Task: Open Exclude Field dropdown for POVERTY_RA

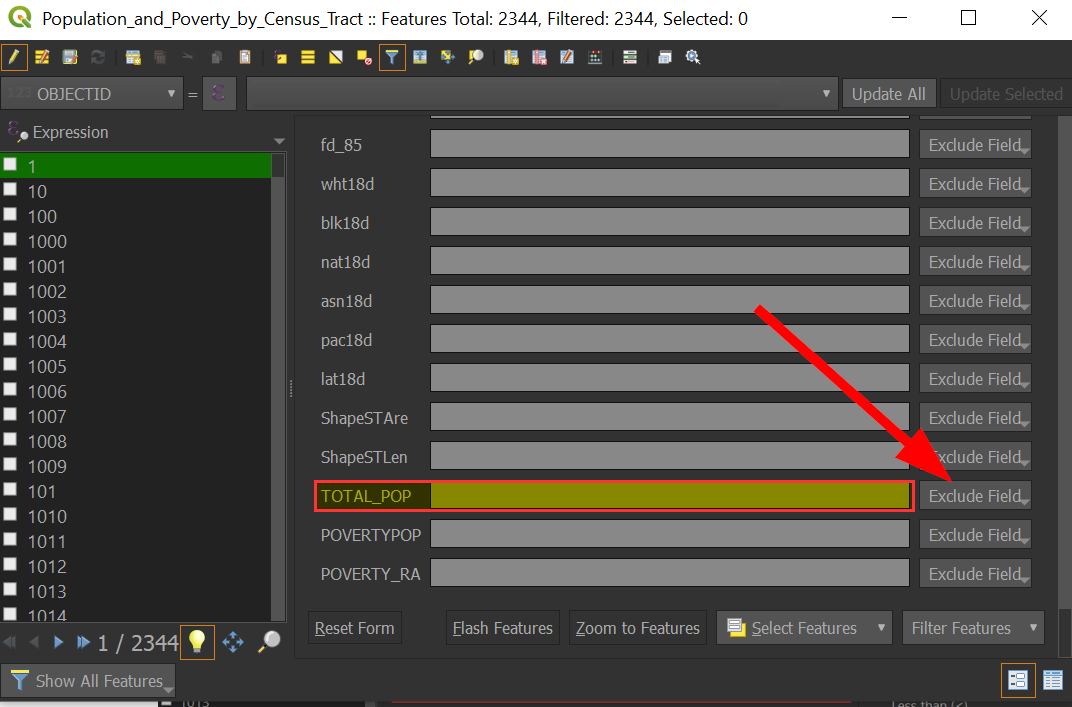Action: point(975,574)
